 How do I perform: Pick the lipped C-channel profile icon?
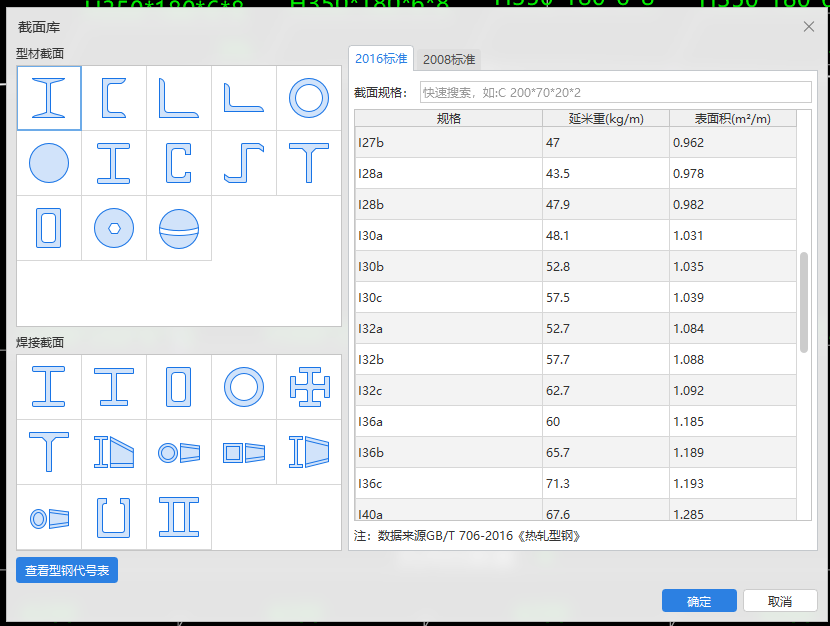179,163
